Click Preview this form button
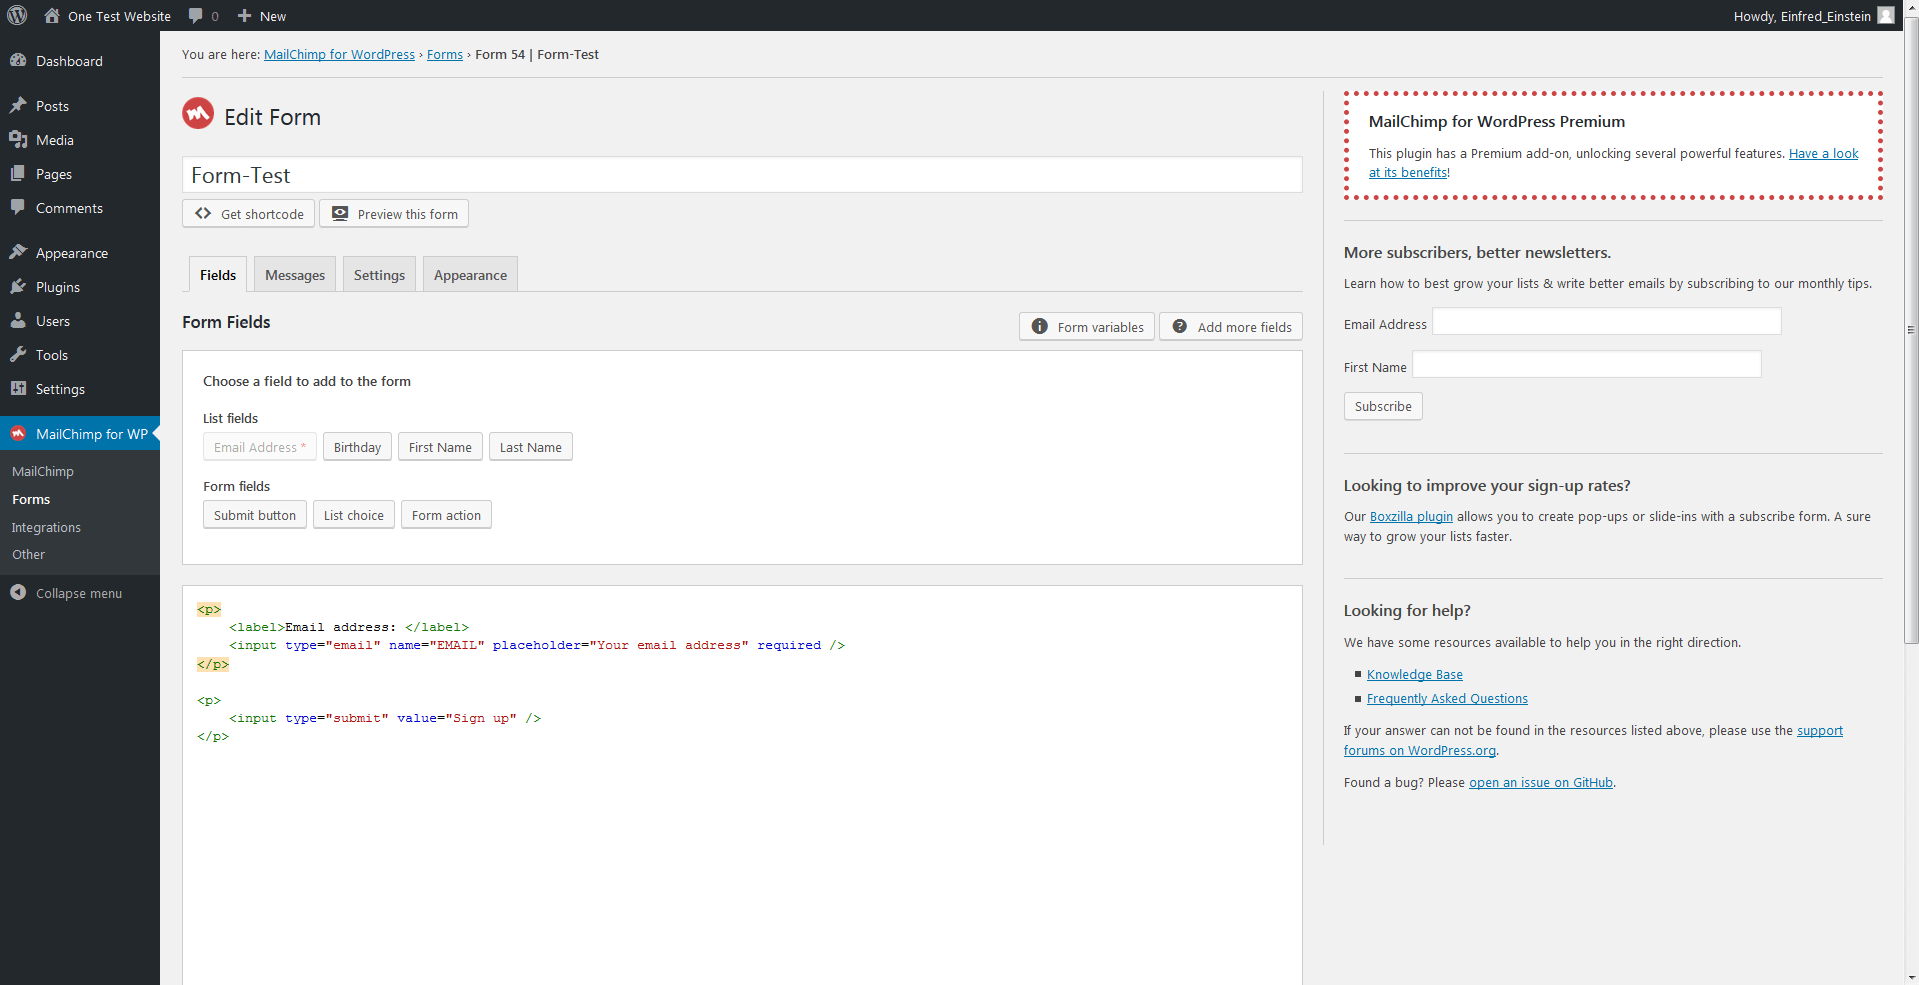 (x=394, y=214)
